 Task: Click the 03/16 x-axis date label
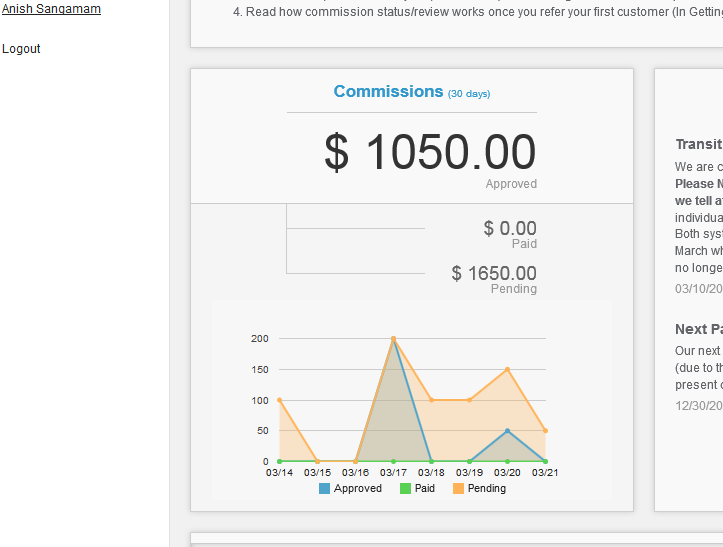click(355, 472)
